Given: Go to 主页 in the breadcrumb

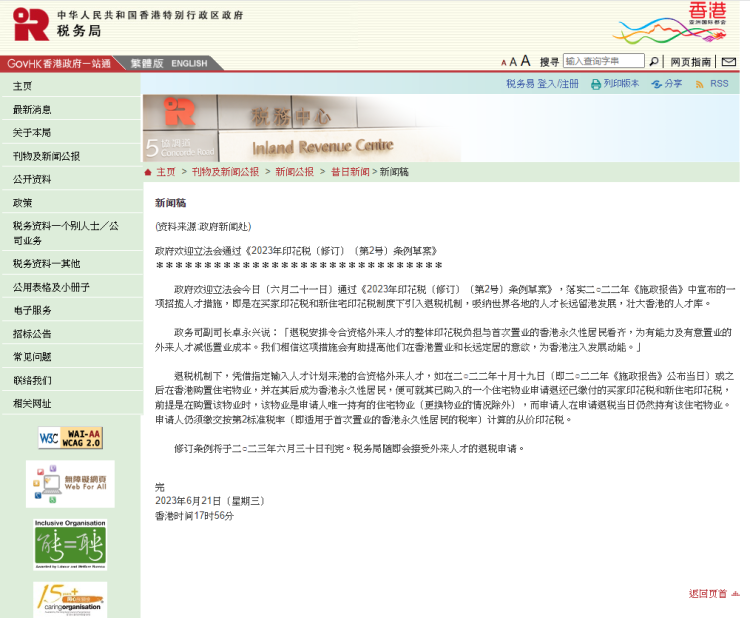Looking at the screenshot, I should [166, 172].
